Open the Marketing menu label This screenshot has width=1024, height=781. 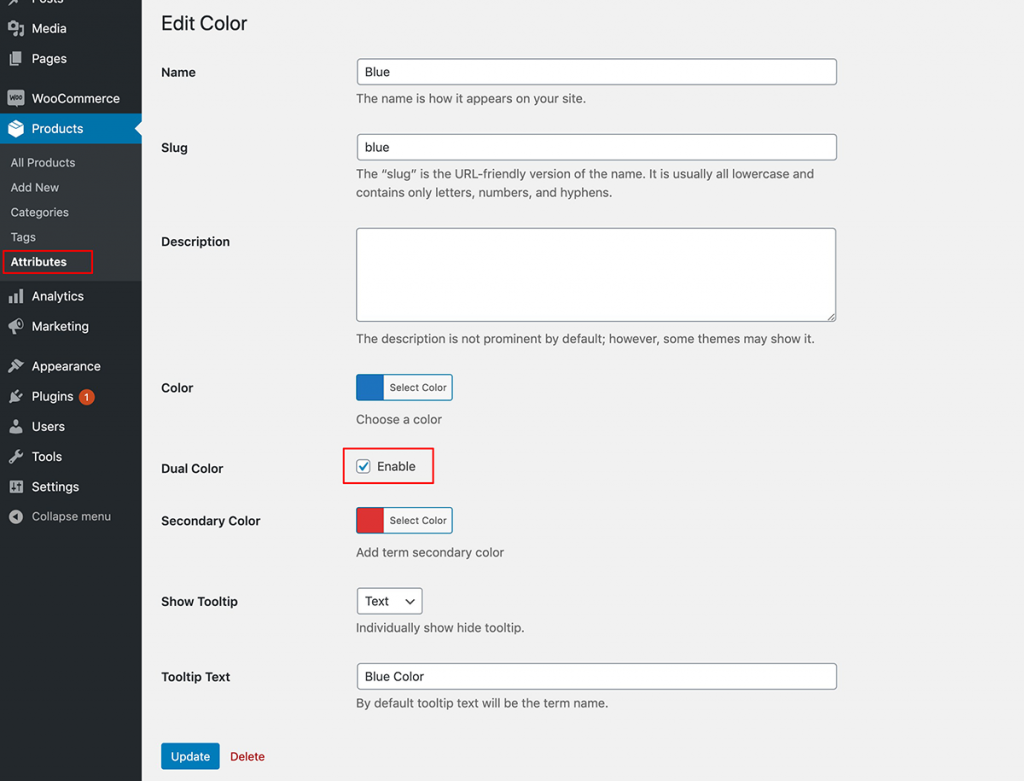click(60, 327)
